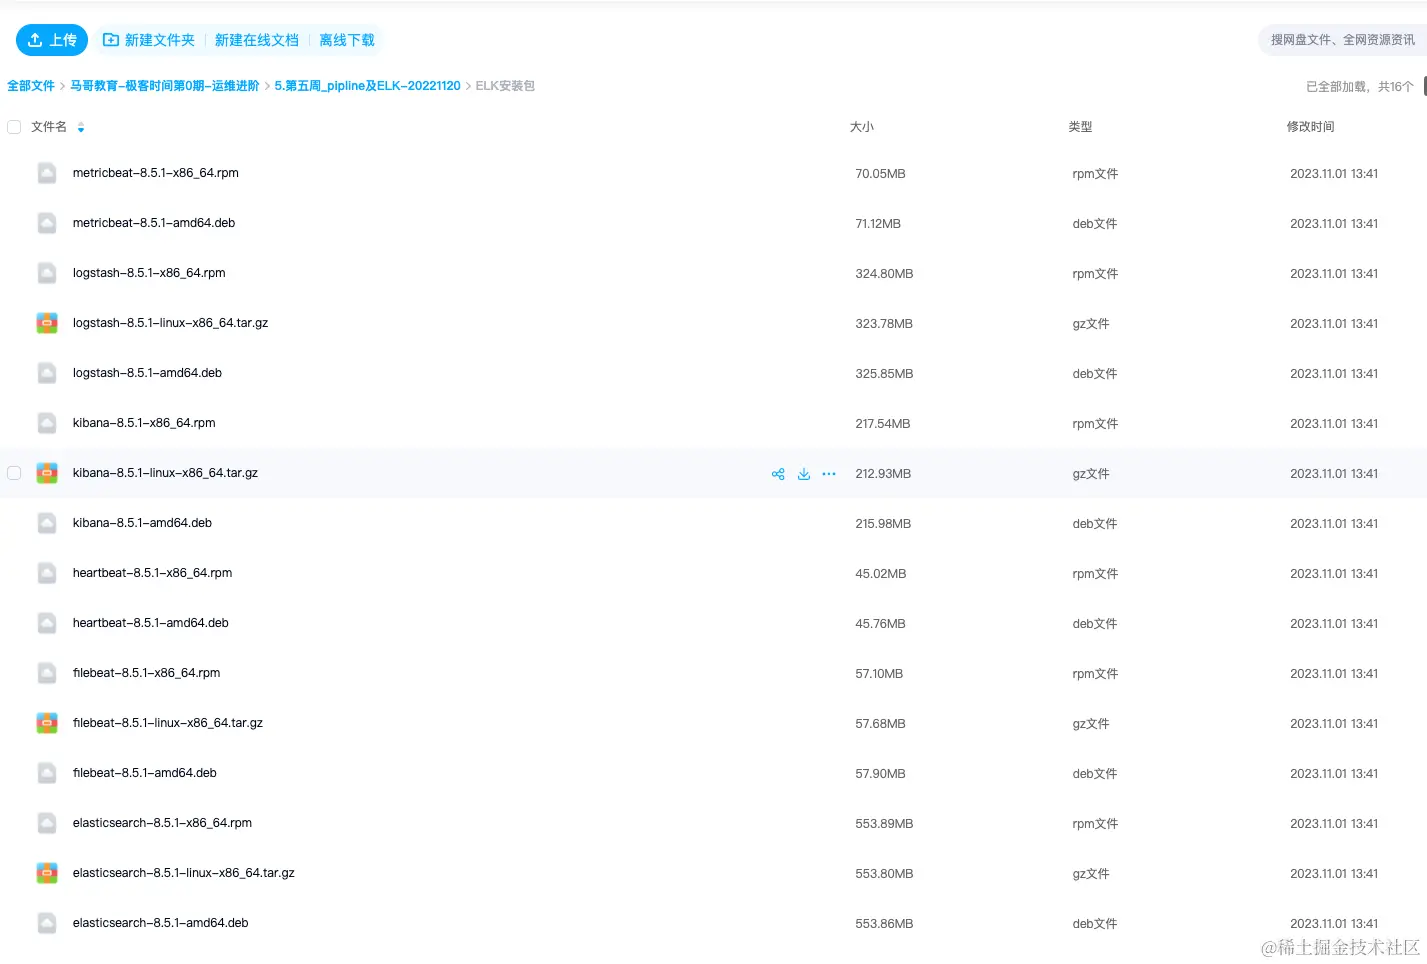Click file icon of elasticsearch-8.5.1-x86_64.rpm
1427x964 pixels.
[x=47, y=823]
